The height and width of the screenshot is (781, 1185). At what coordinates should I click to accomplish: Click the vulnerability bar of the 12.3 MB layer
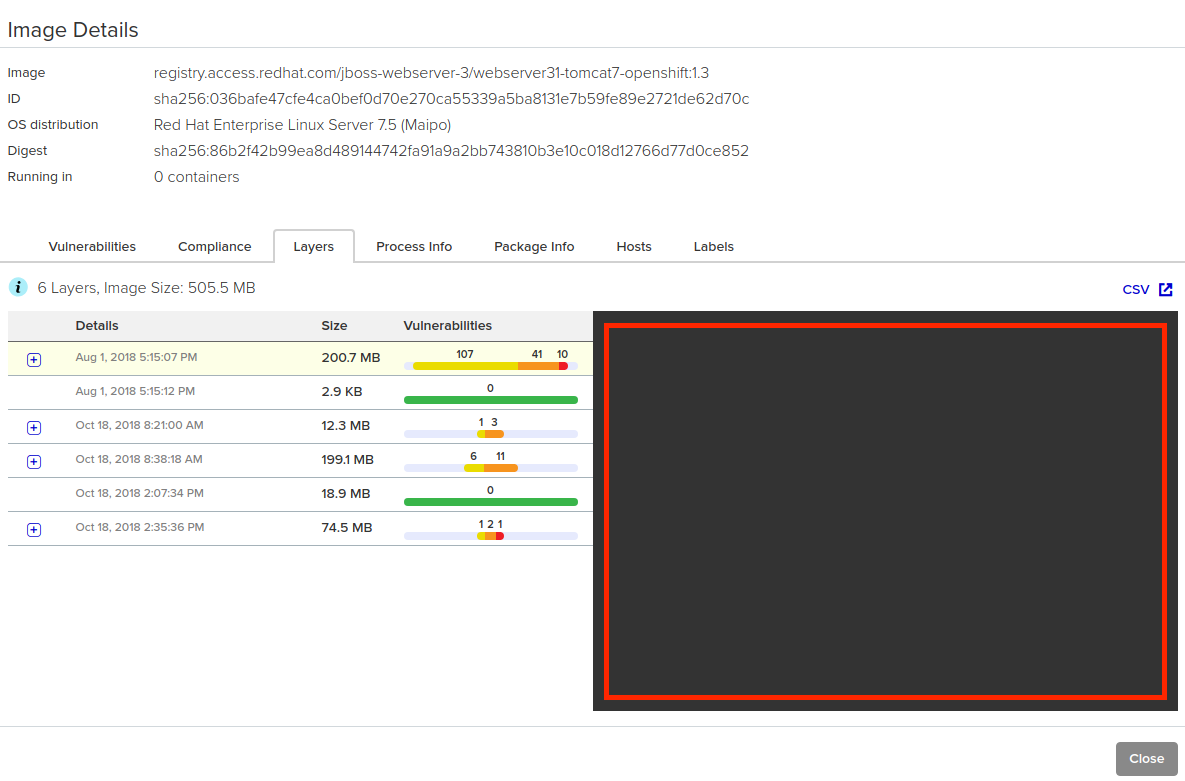(x=491, y=434)
